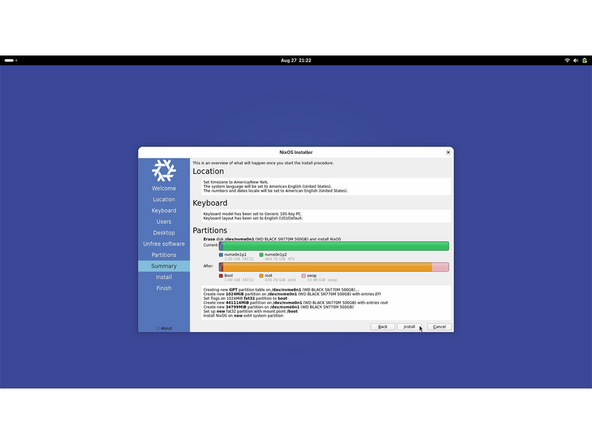
Task: Close the NixOS Installer window
Action: (x=448, y=152)
